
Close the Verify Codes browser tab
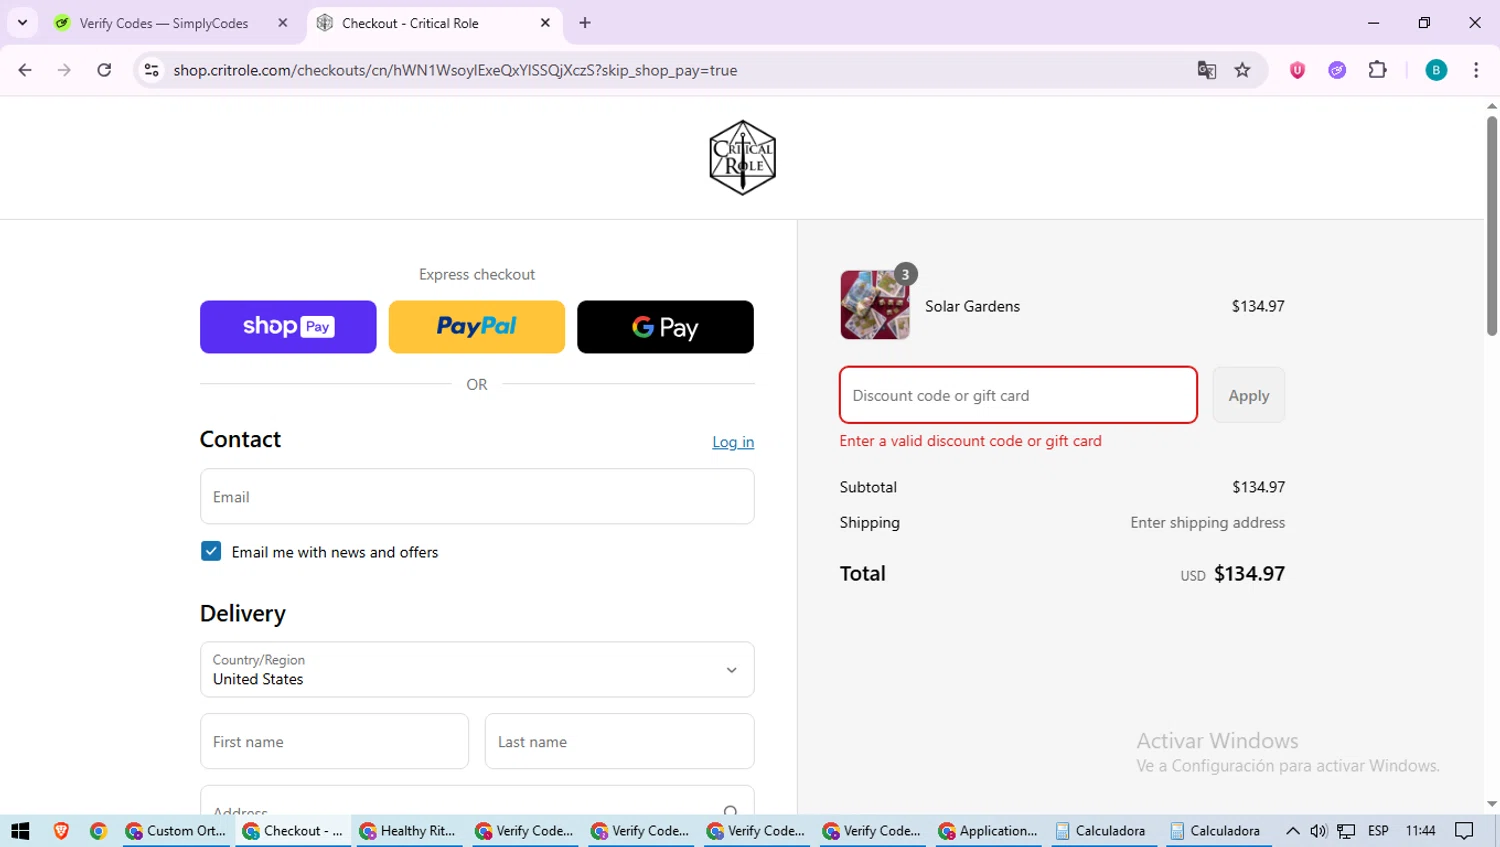[x=283, y=23]
